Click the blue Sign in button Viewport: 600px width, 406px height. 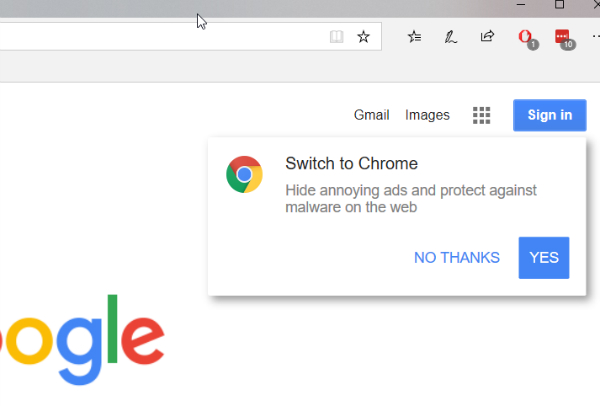(x=549, y=115)
